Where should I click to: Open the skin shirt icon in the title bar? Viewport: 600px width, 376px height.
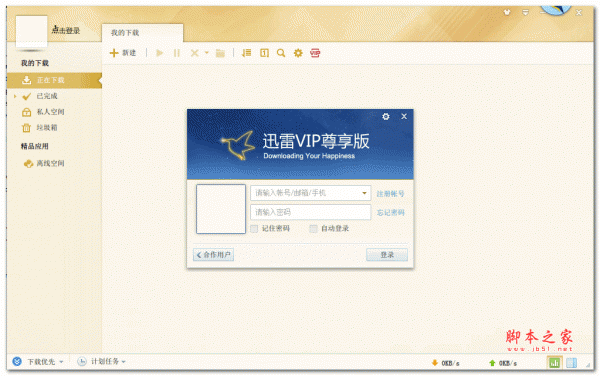point(507,12)
